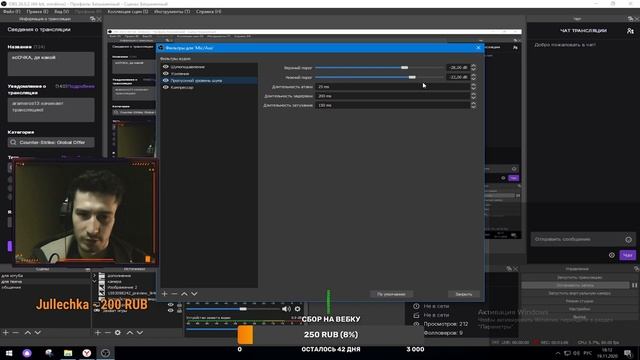This screenshot has width=640, height=360.
Task: Open chat settings gear near Chat button
Action: 611,255
